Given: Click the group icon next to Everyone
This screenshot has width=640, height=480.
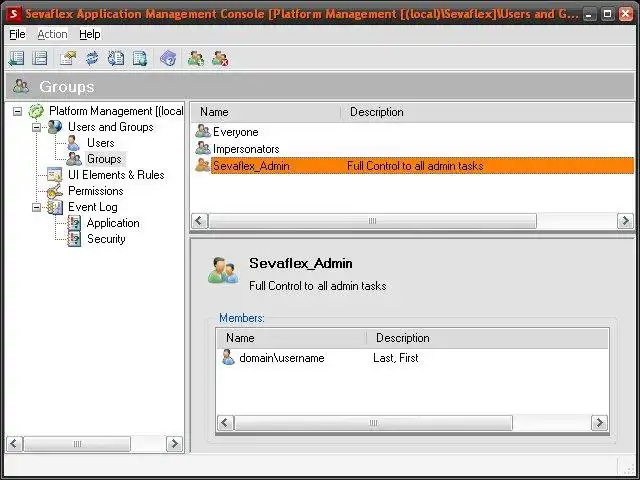Looking at the screenshot, I should point(203,131).
